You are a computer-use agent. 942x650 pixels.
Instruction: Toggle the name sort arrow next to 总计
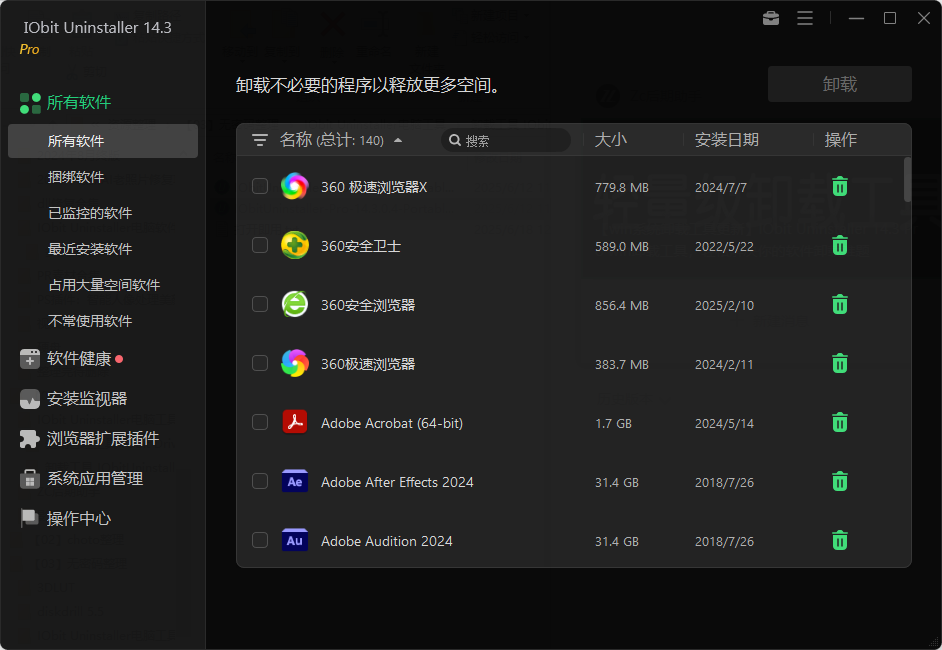[398, 141]
